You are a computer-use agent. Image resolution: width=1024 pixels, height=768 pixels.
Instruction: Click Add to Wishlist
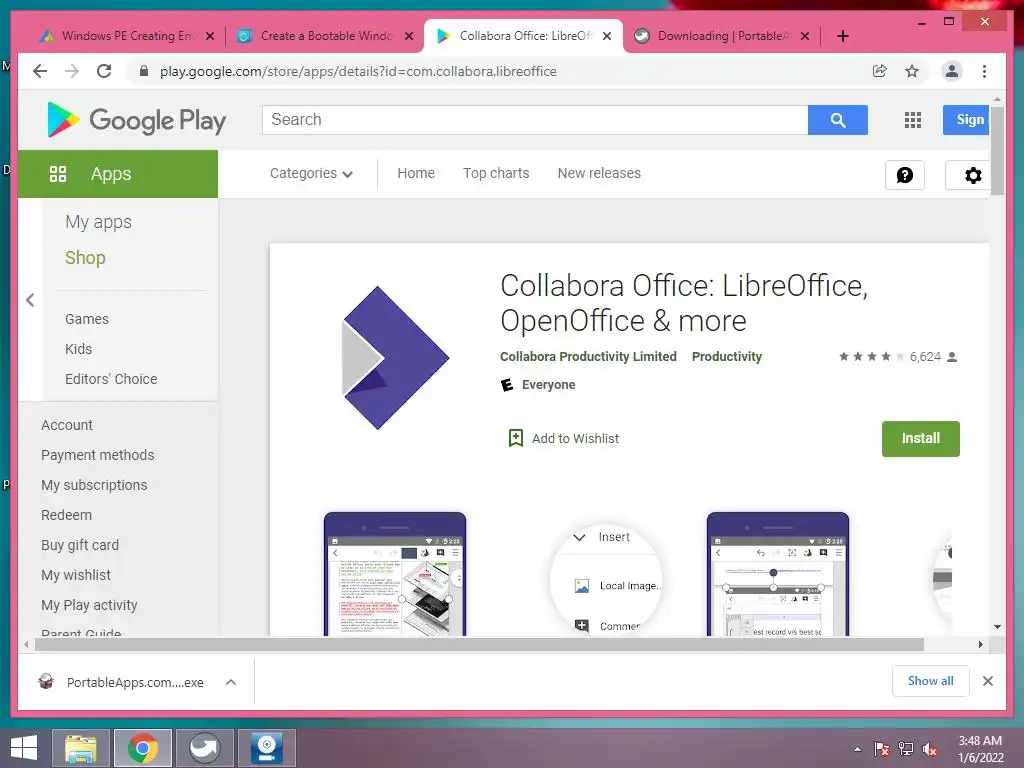pyautogui.click(x=564, y=438)
